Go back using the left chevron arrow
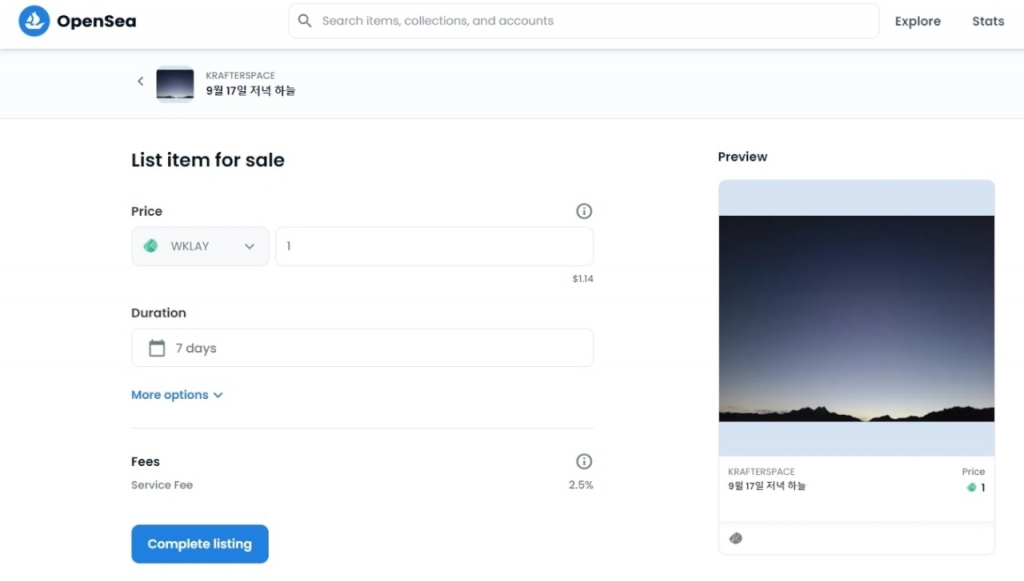The image size is (1024, 582). click(141, 82)
